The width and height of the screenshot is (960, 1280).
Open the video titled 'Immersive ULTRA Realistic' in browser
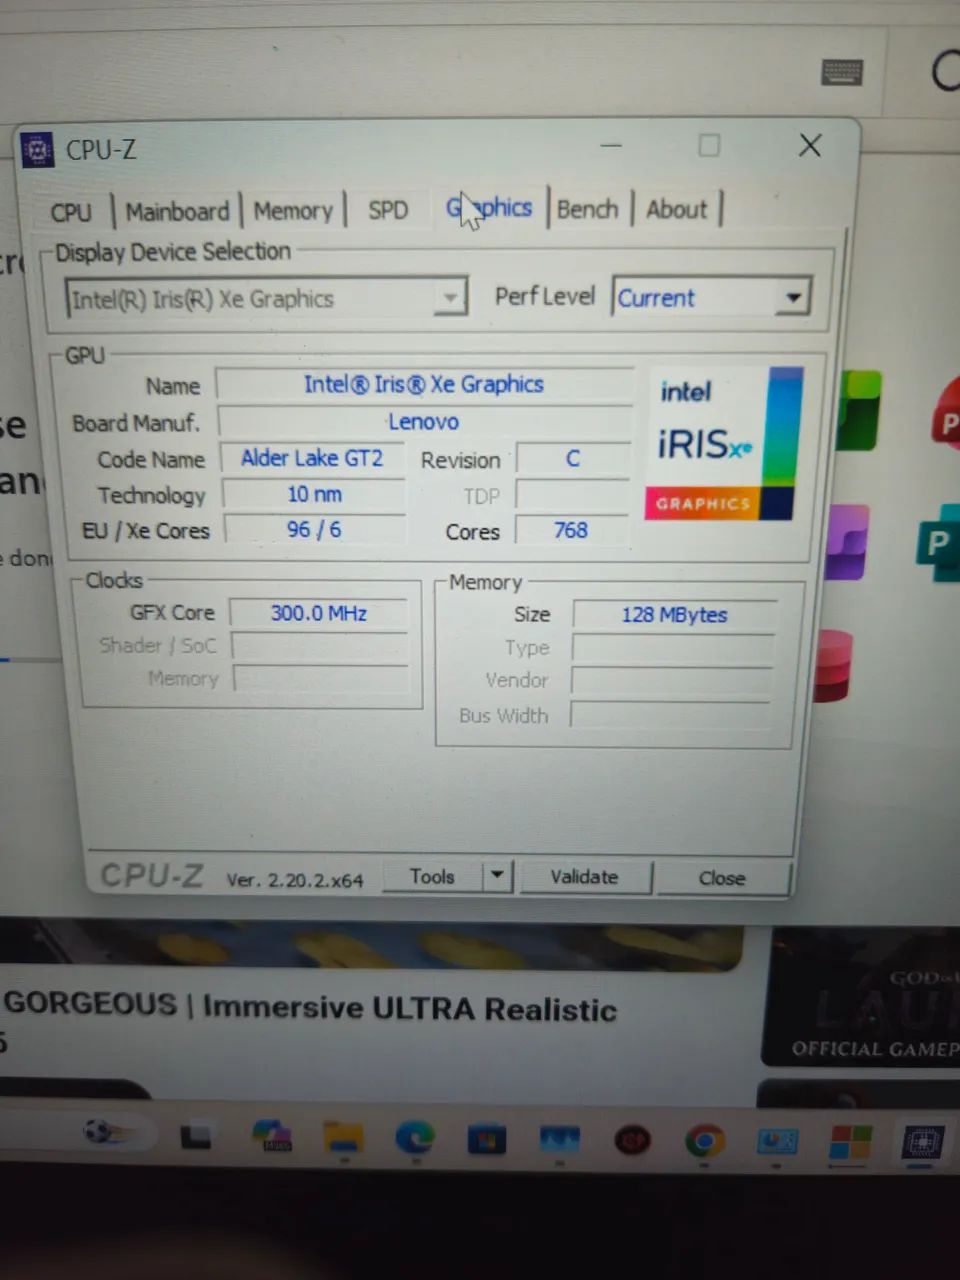click(x=310, y=1008)
